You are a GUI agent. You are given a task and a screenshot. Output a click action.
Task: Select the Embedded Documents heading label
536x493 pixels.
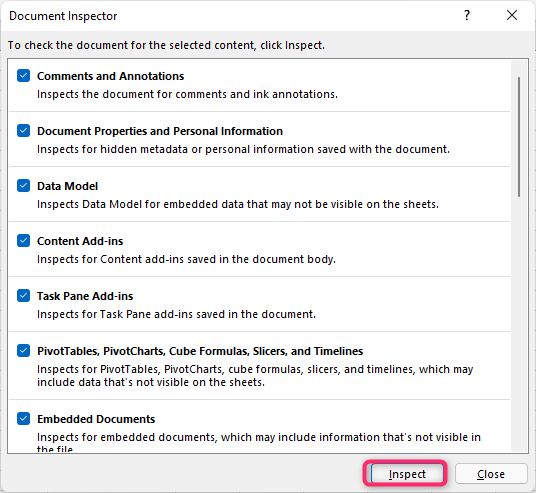click(96, 419)
